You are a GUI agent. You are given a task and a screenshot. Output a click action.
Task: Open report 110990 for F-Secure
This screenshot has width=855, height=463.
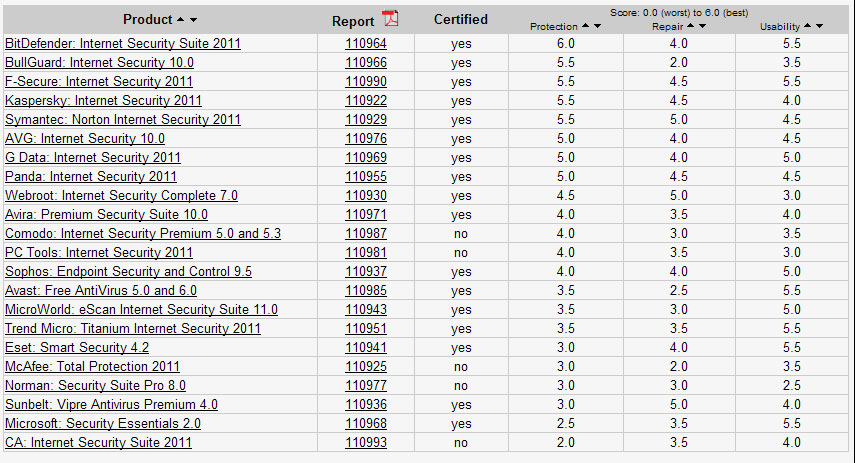click(366, 82)
